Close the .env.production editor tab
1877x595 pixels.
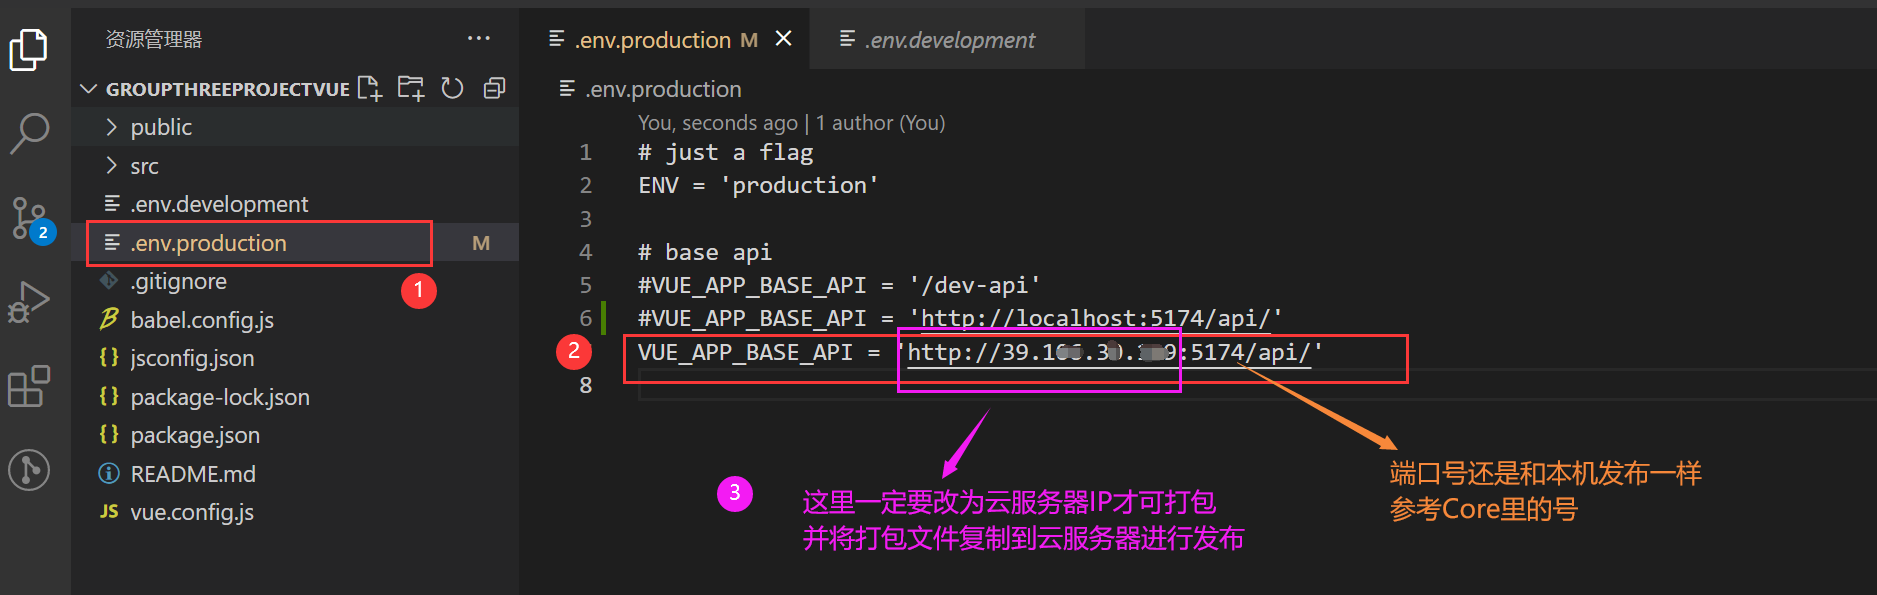coord(784,39)
